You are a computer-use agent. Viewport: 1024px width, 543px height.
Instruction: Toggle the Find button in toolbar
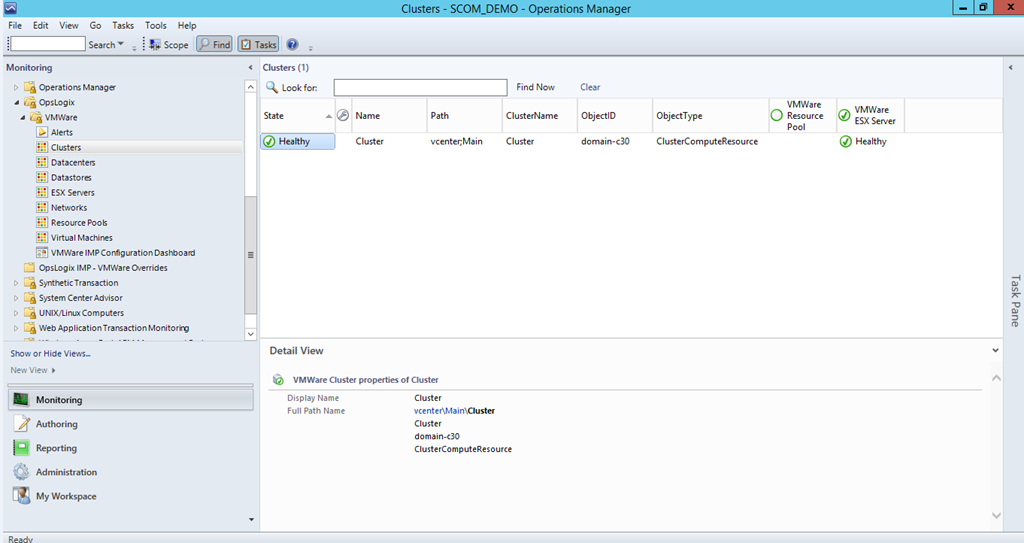pyautogui.click(x=214, y=44)
